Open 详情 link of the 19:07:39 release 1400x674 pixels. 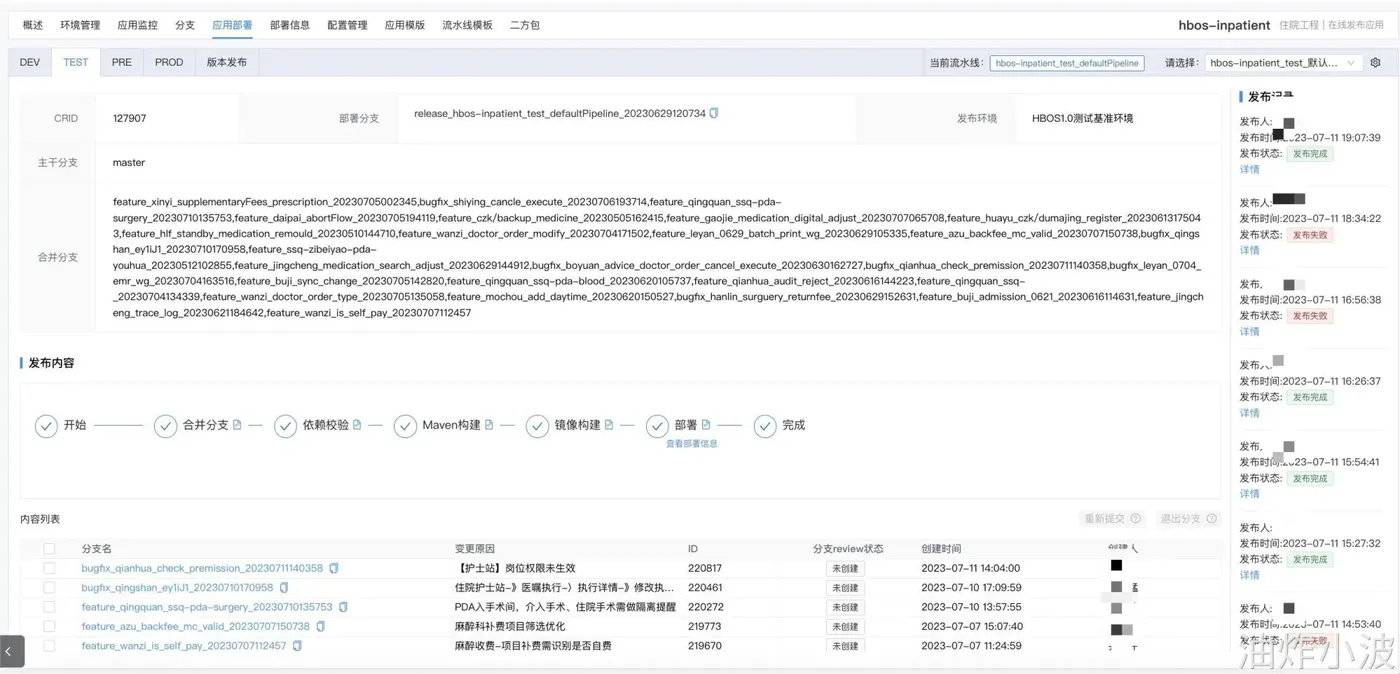(x=1250, y=169)
